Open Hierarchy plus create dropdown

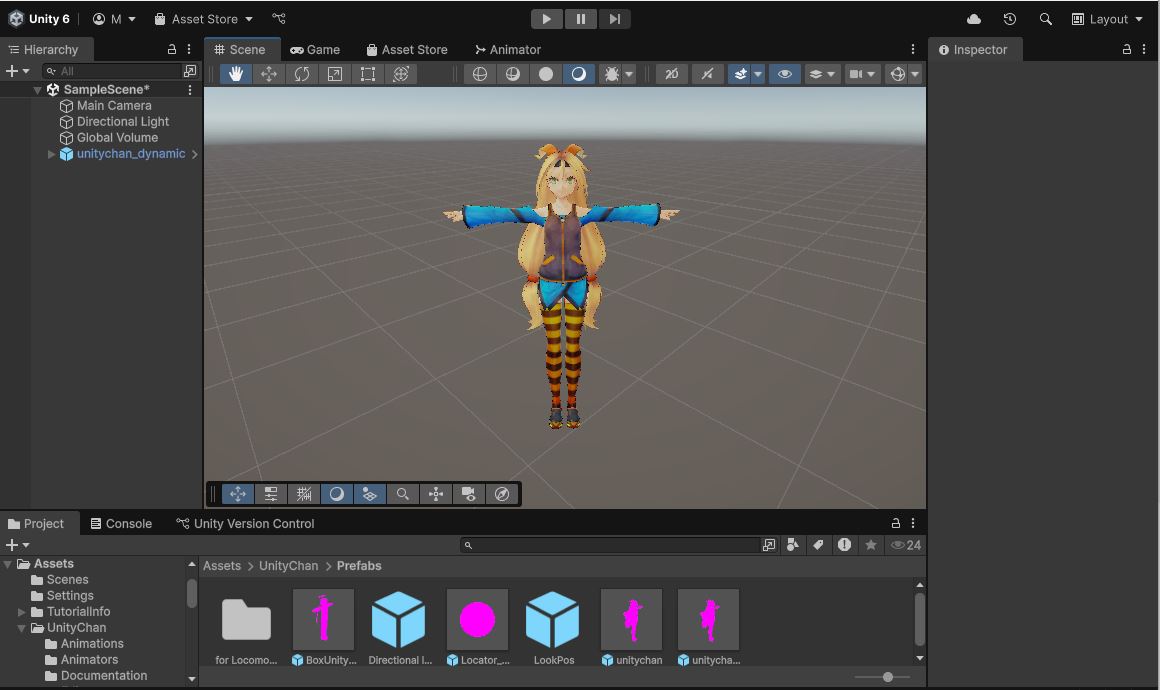(18, 71)
